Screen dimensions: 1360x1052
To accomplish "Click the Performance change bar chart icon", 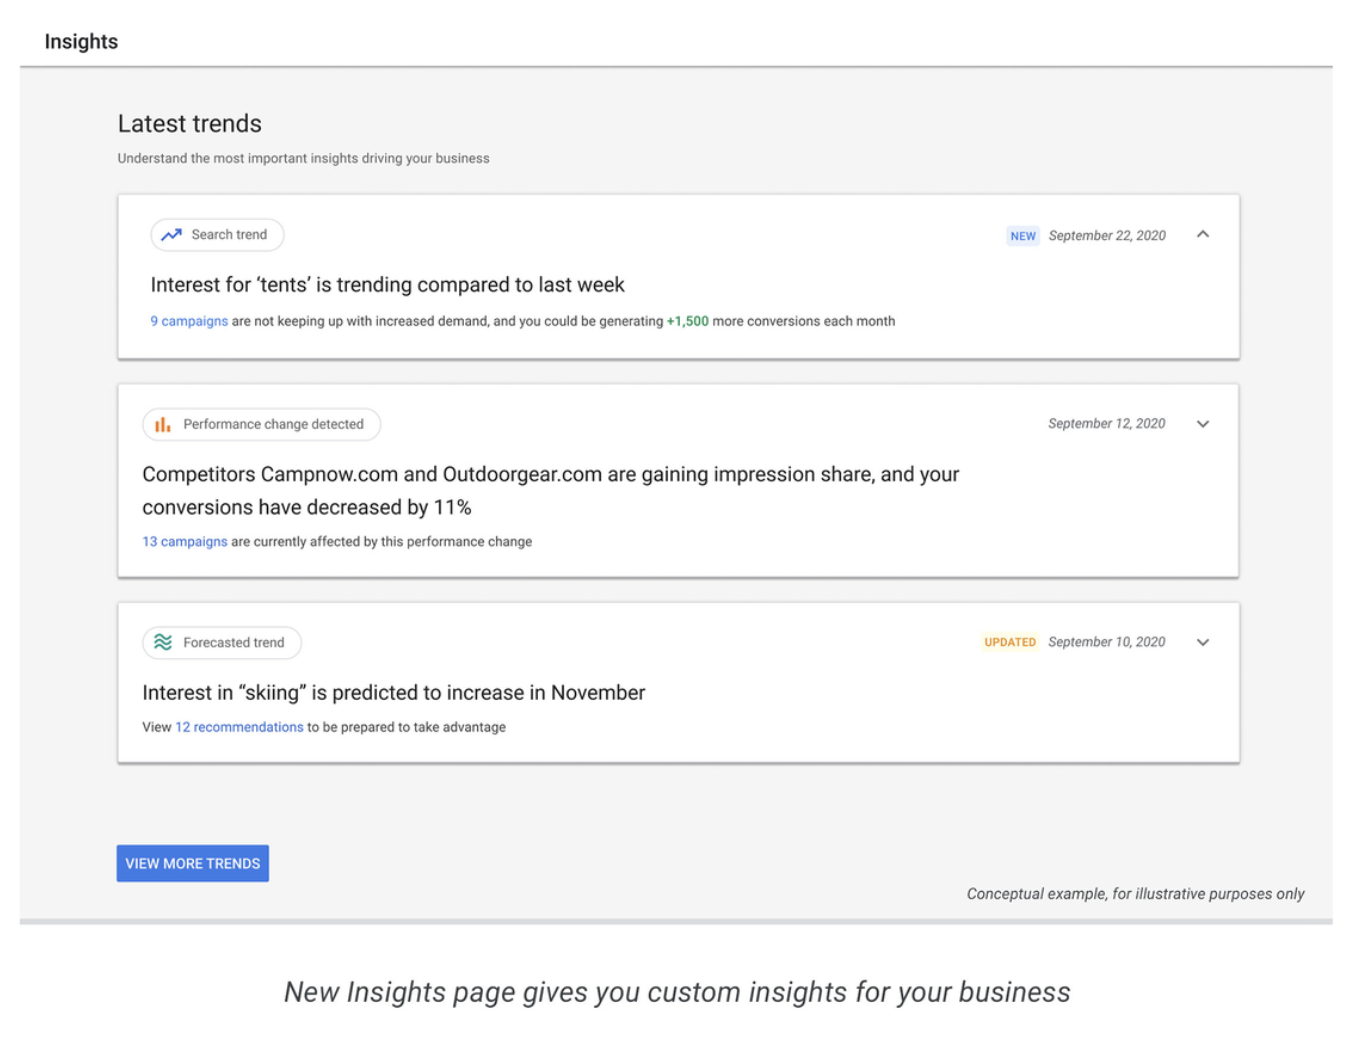I will coord(163,425).
